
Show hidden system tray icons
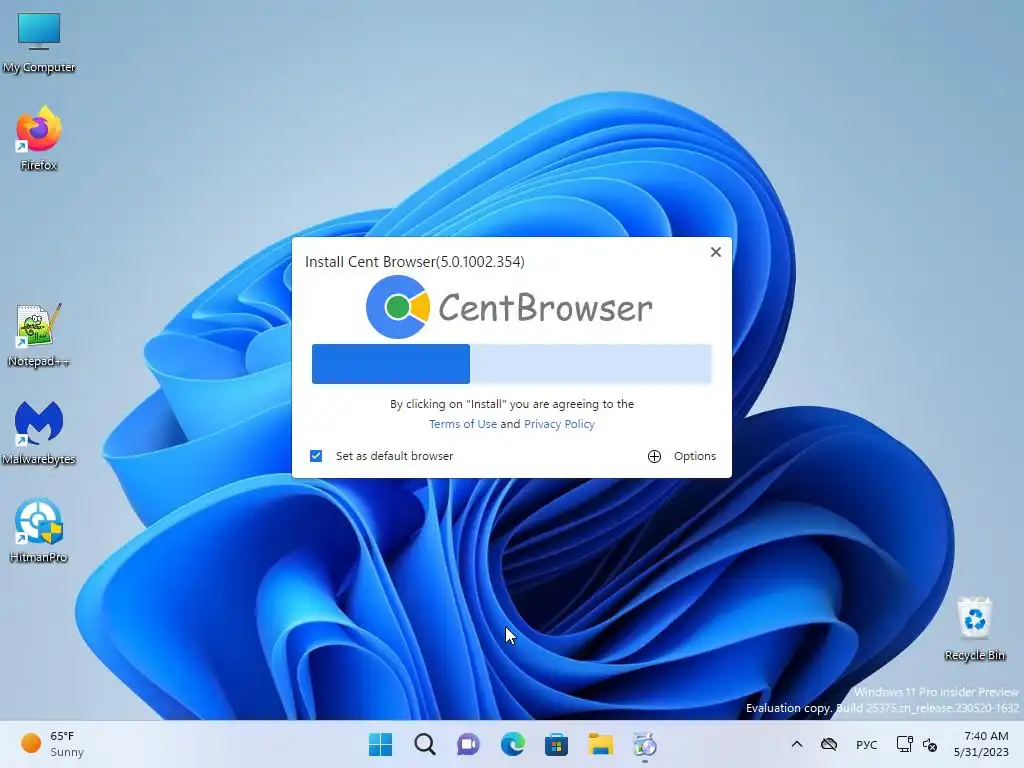(797, 744)
